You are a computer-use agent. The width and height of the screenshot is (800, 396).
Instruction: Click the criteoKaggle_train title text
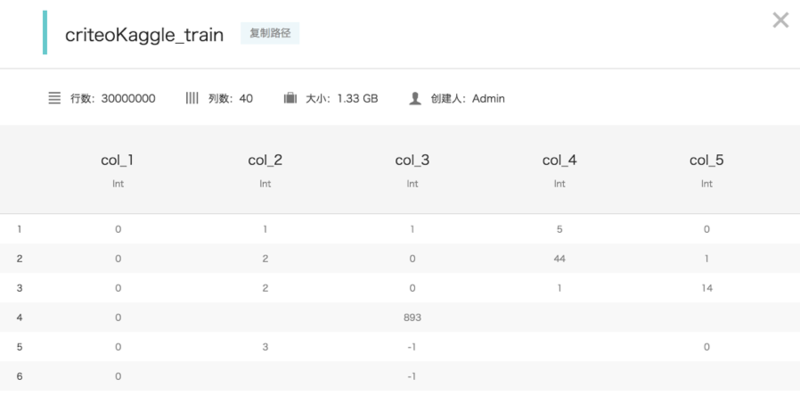tap(144, 35)
